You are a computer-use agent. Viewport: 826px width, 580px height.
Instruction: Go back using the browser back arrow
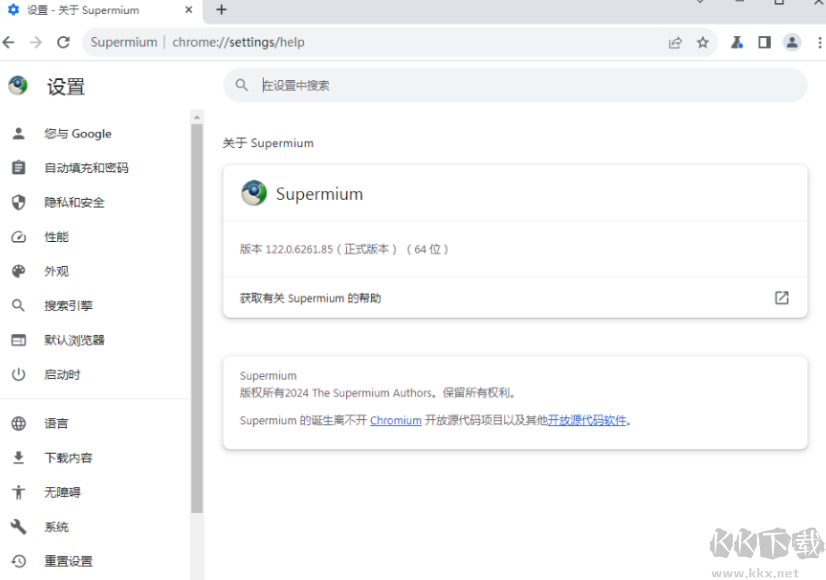pos(8,42)
